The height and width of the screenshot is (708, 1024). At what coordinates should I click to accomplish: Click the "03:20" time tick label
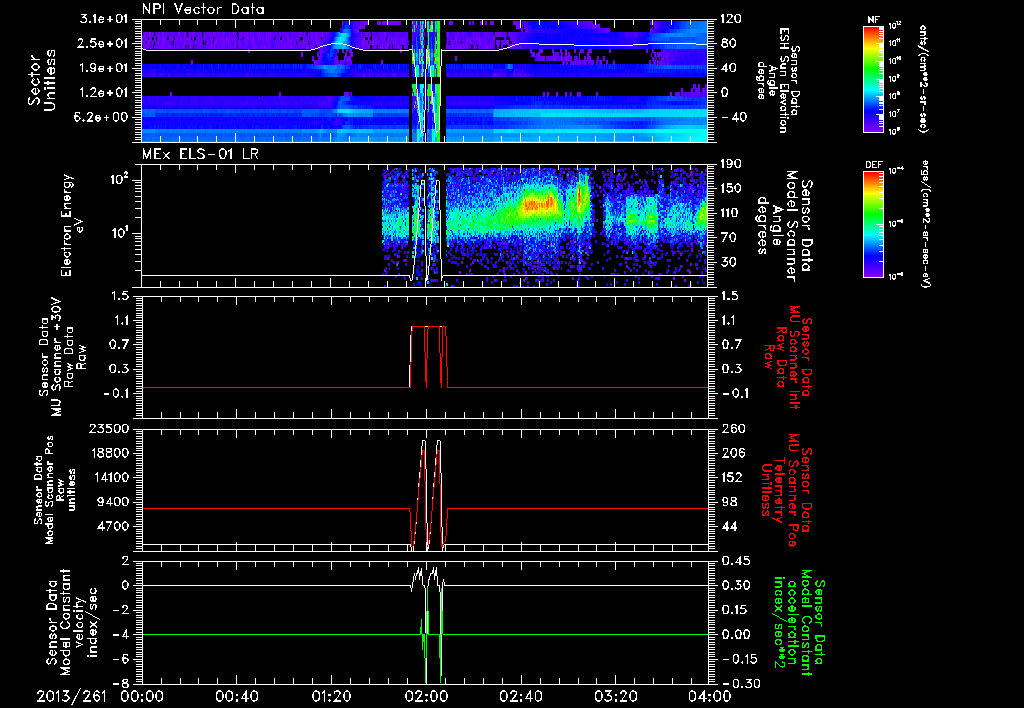click(615, 697)
